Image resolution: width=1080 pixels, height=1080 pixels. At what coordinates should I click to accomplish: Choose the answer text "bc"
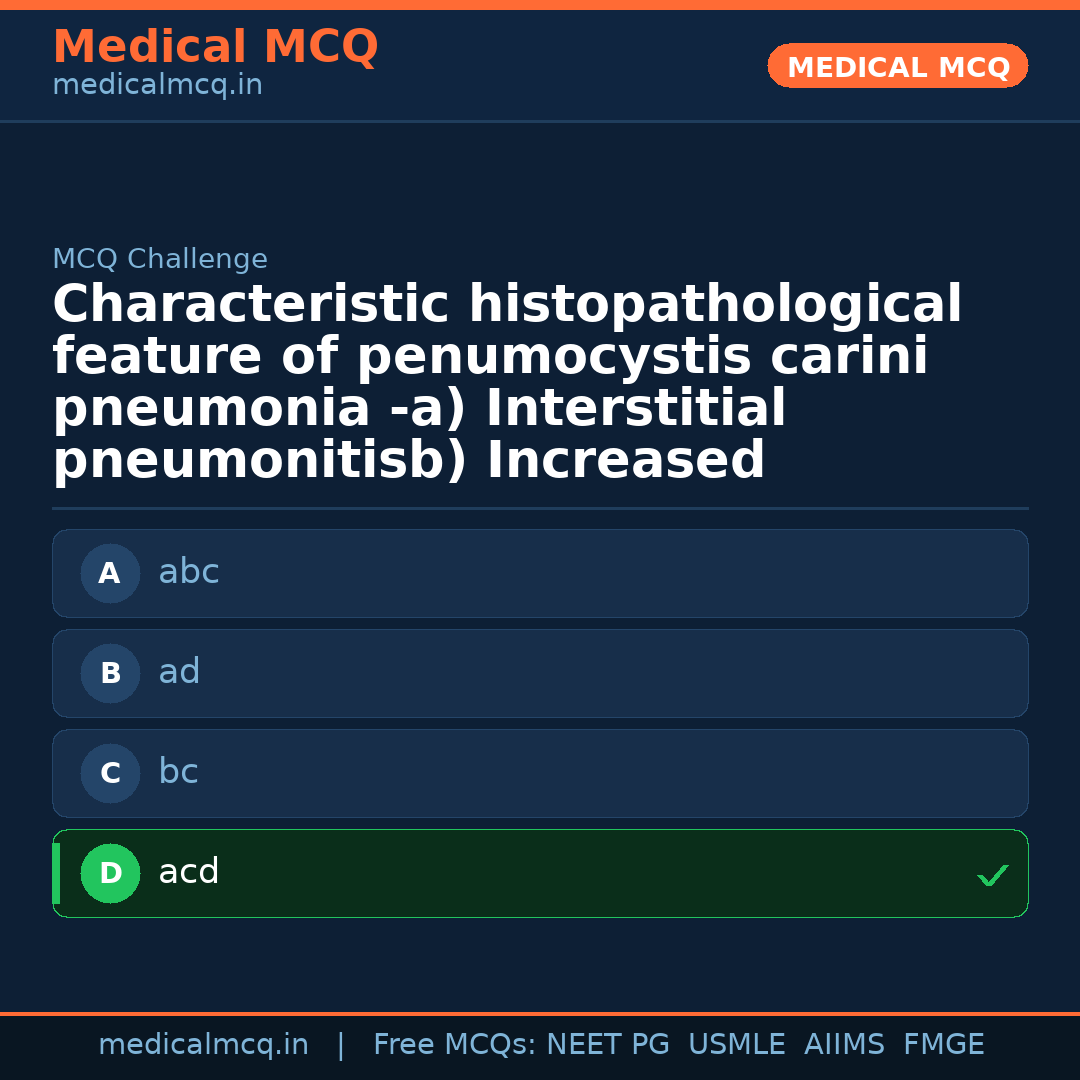point(178,772)
